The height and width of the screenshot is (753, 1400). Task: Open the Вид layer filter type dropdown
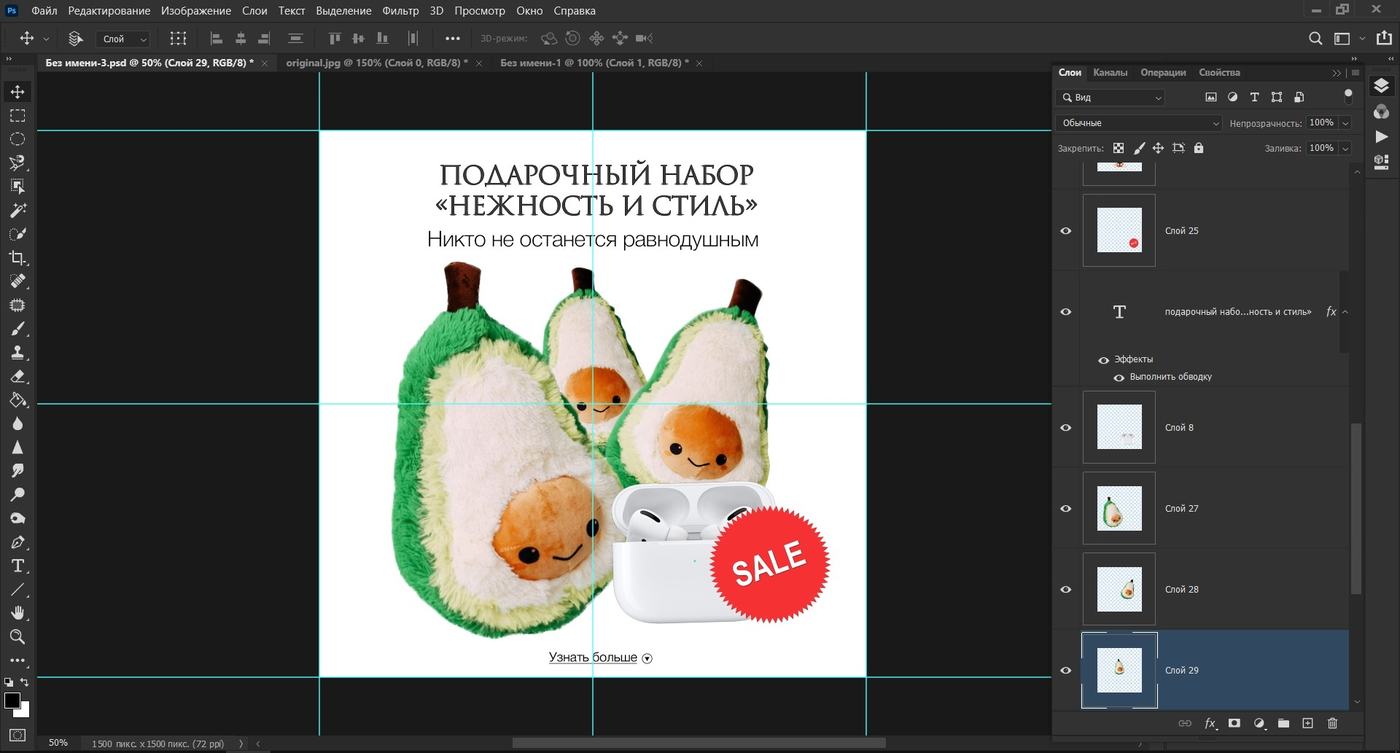click(x=1111, y=98)
